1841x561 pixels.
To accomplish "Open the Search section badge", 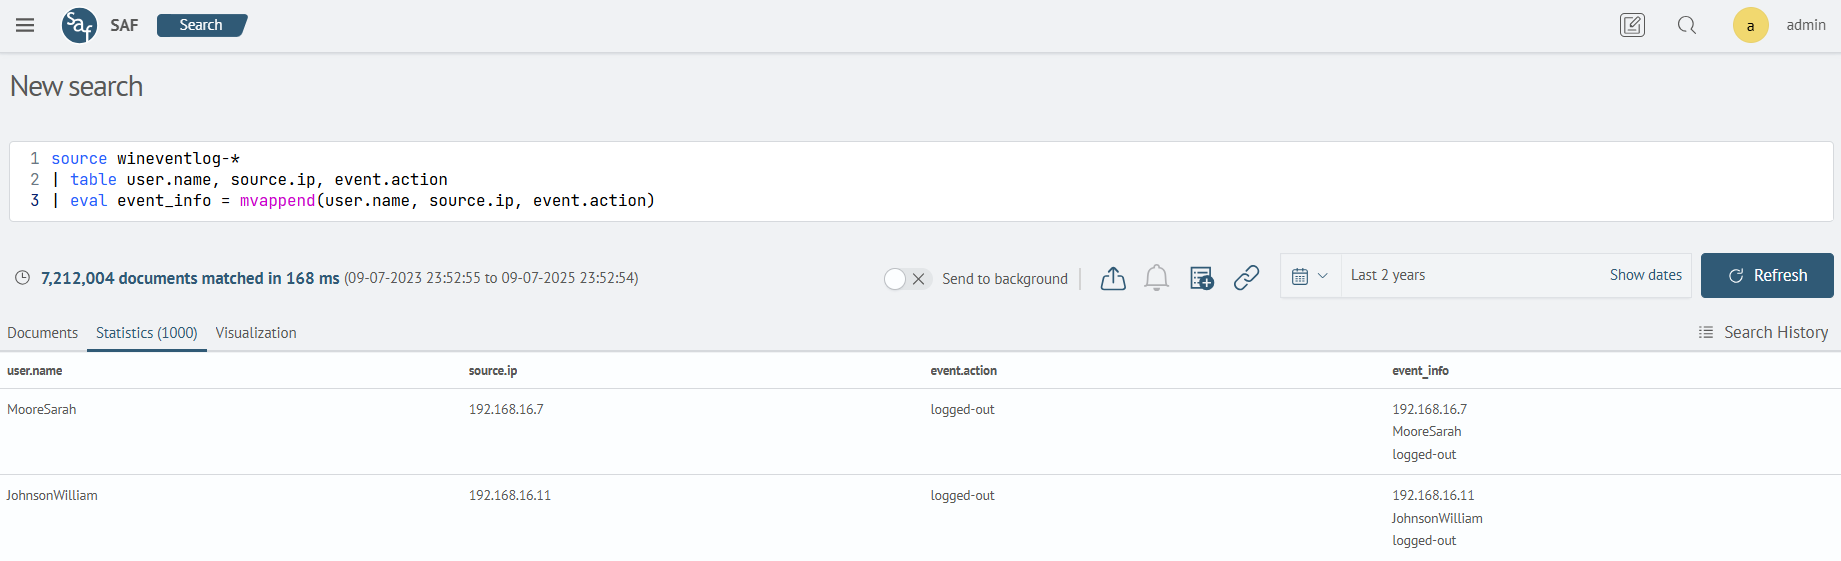I will tap(202, 25).
